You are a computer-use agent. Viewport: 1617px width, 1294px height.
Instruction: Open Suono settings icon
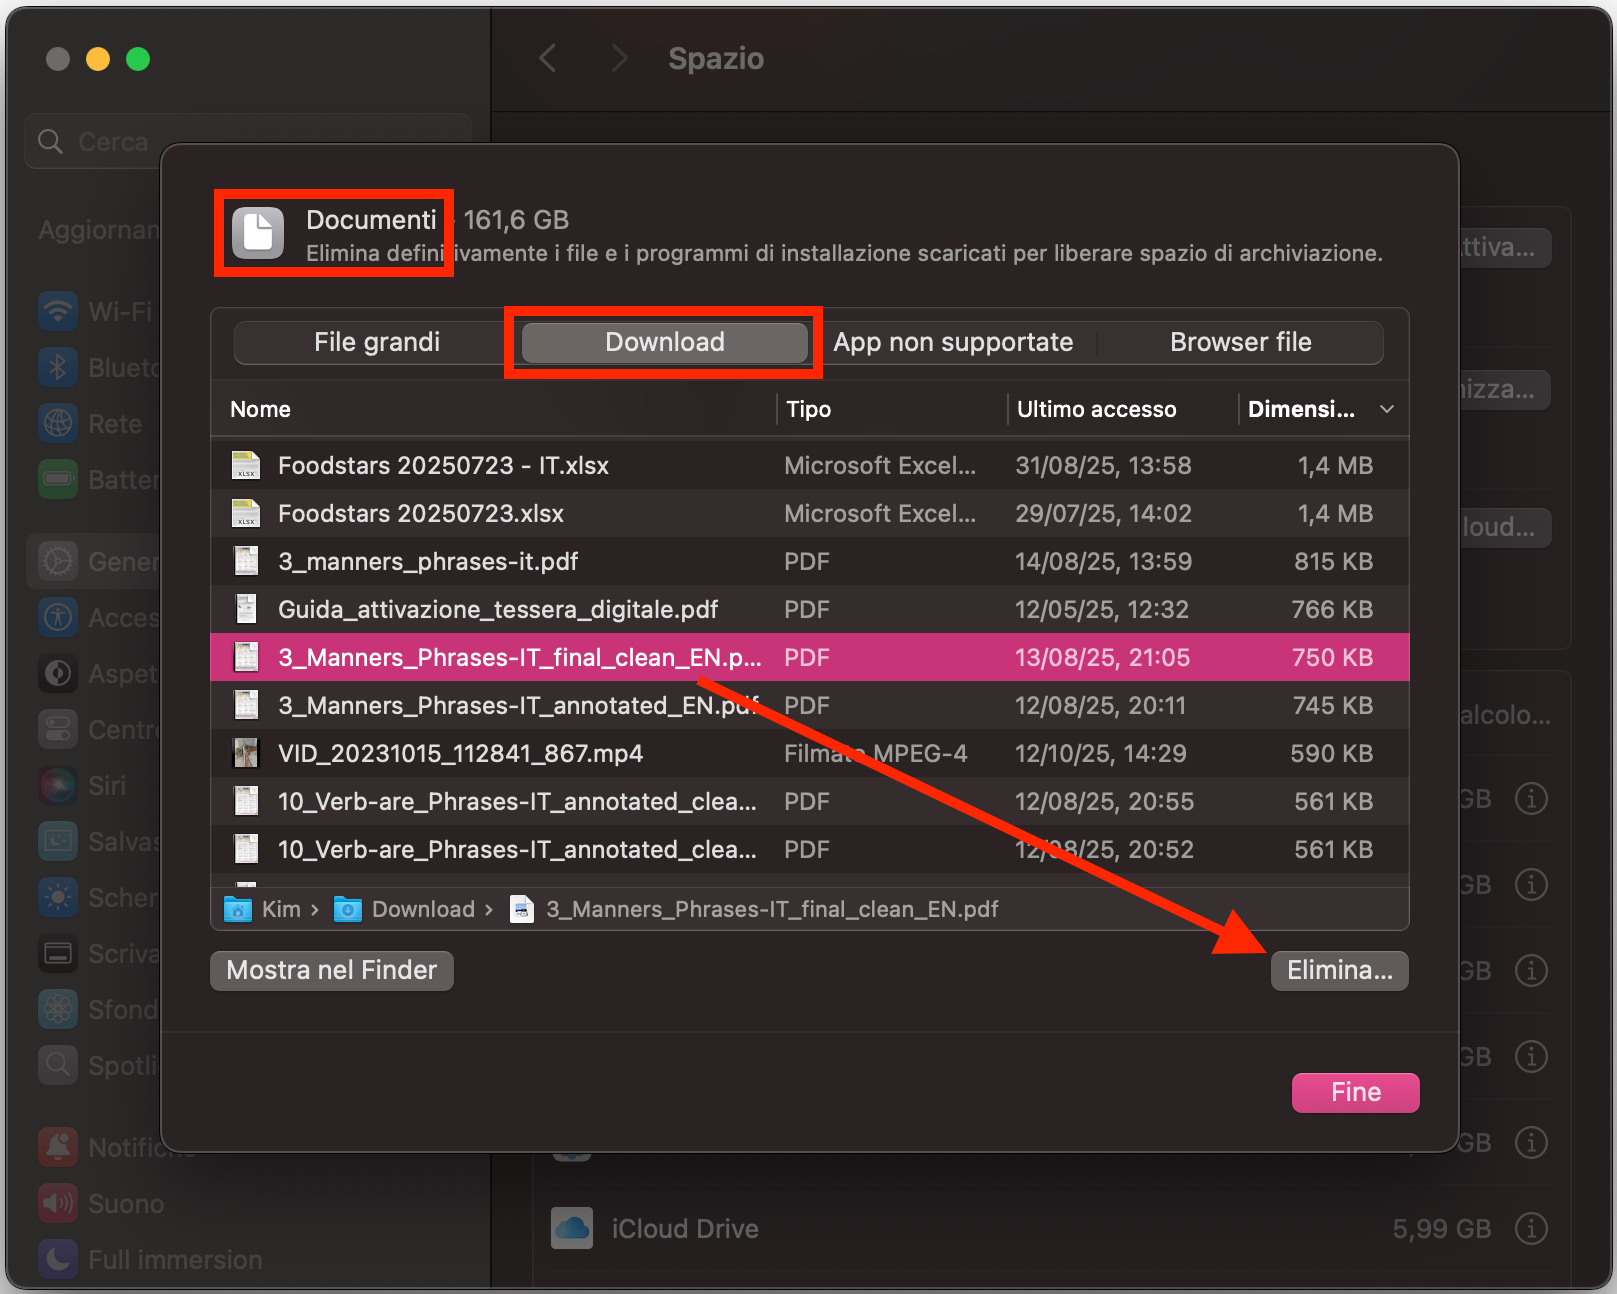[x=57, y=1203]
